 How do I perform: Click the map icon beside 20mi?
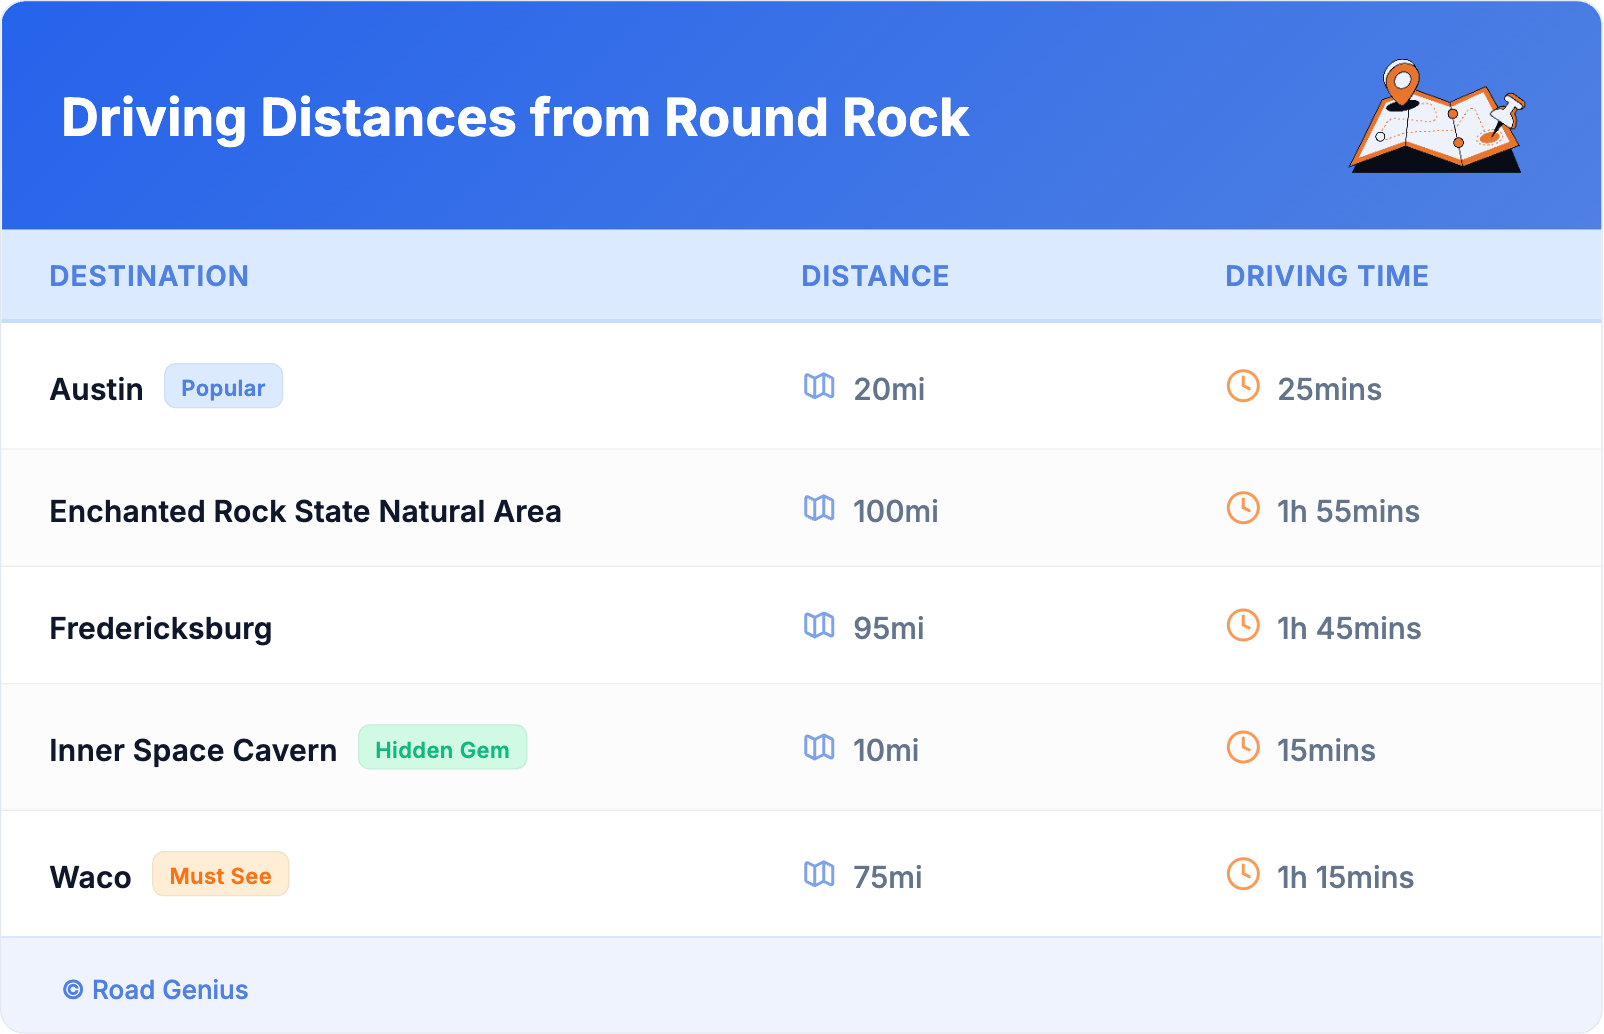click(819, 386)
